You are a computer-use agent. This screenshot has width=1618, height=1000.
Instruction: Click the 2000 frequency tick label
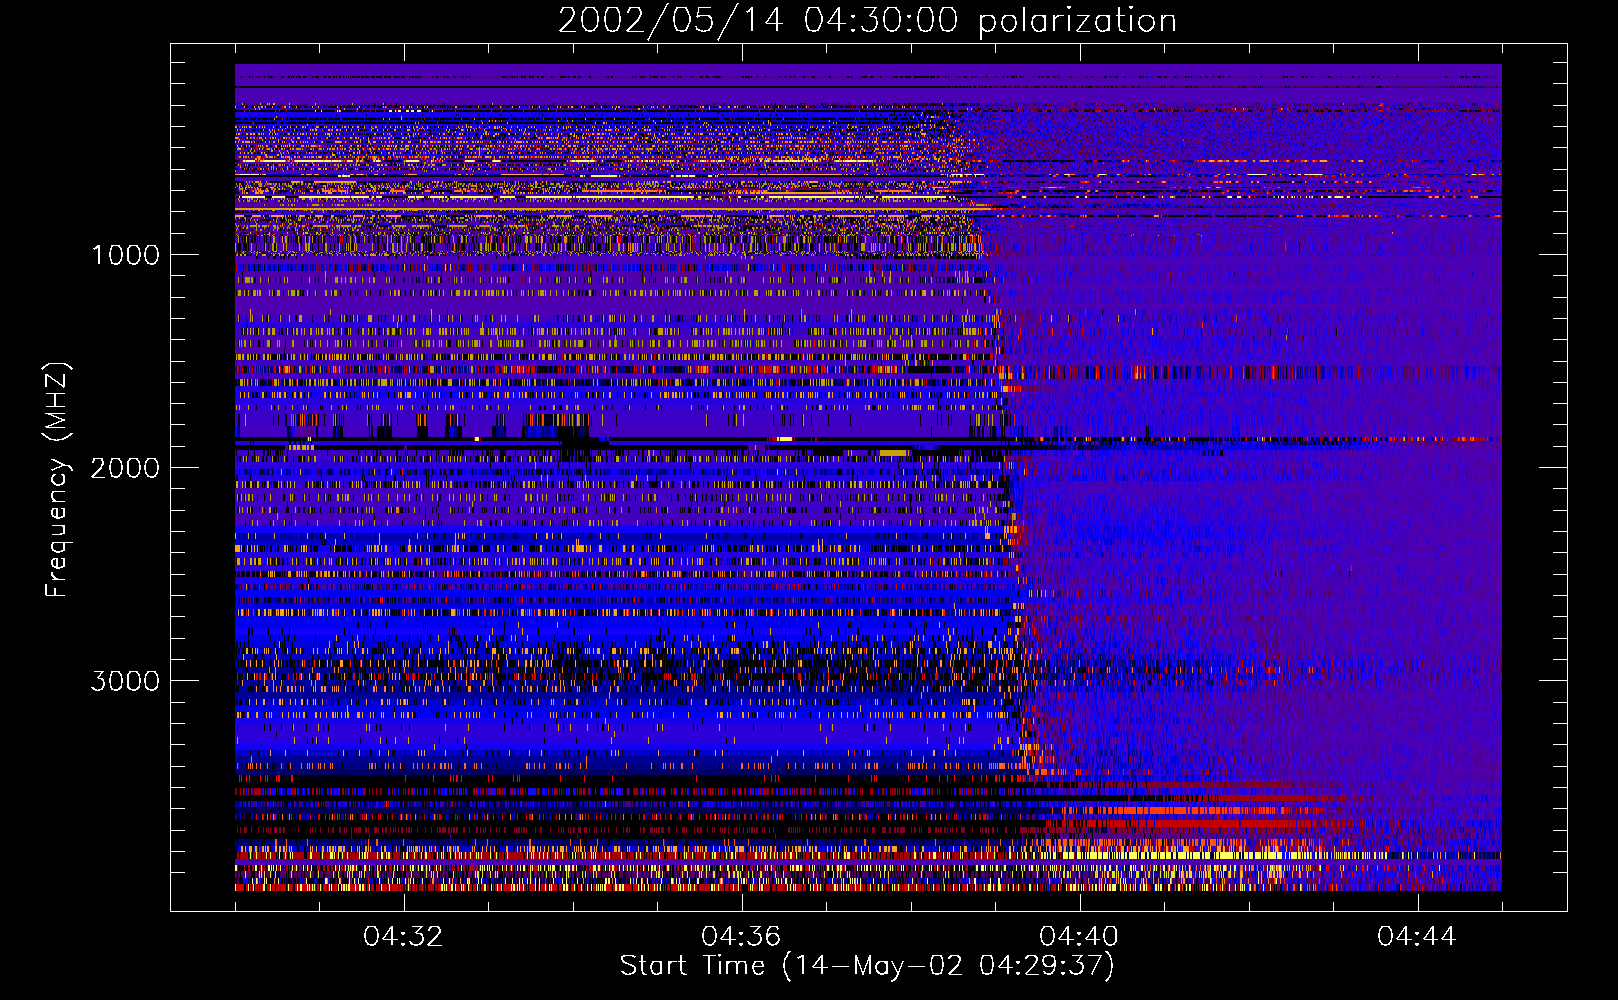click(125, 468)
